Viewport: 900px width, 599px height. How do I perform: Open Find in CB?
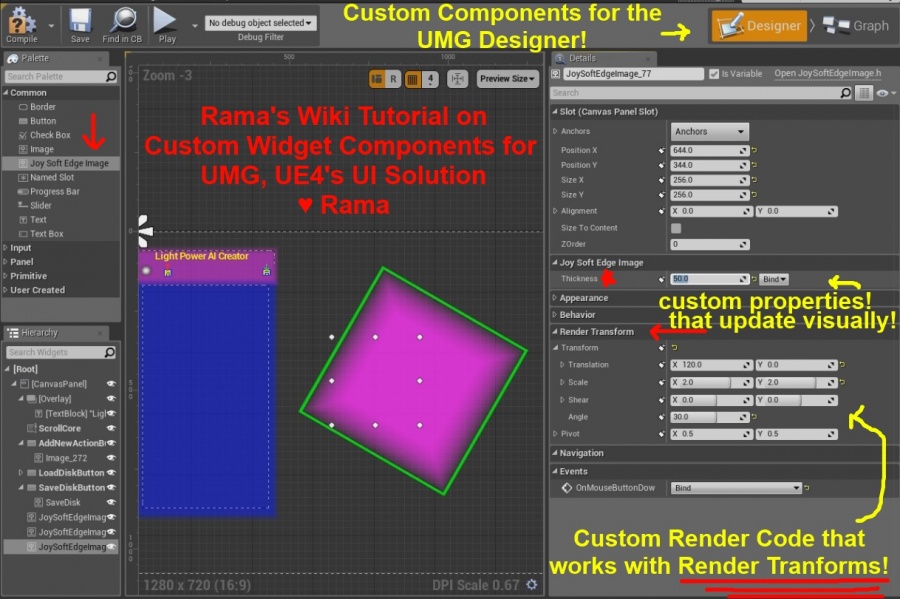tap(122, 26)
